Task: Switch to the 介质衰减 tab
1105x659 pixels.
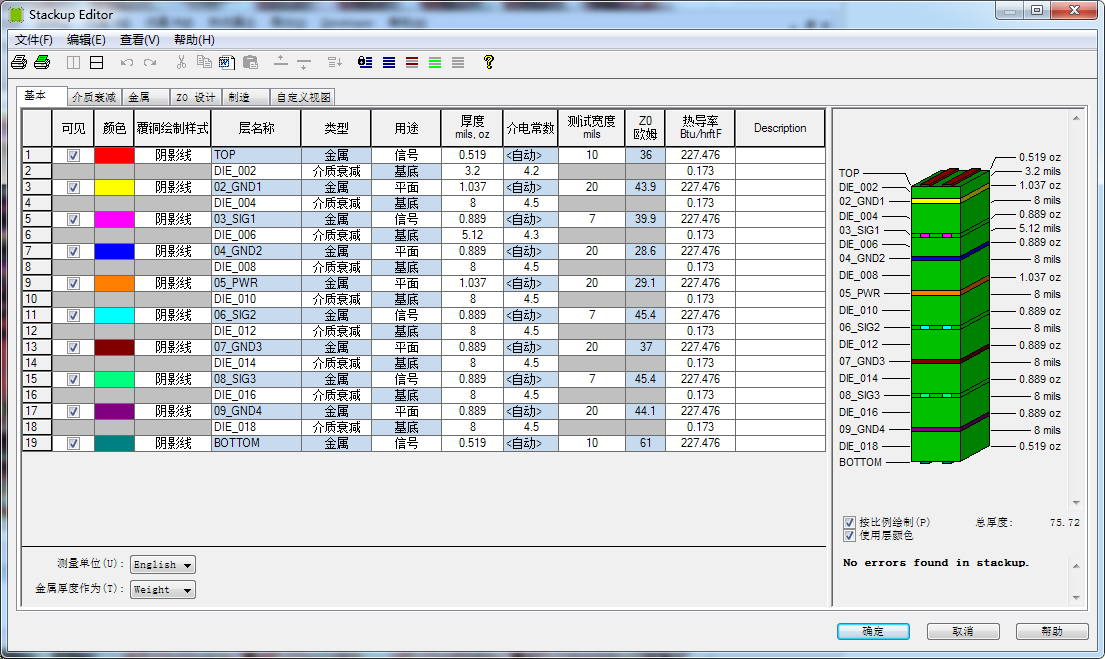Action: pyautogui.click(x=94, y=97)
